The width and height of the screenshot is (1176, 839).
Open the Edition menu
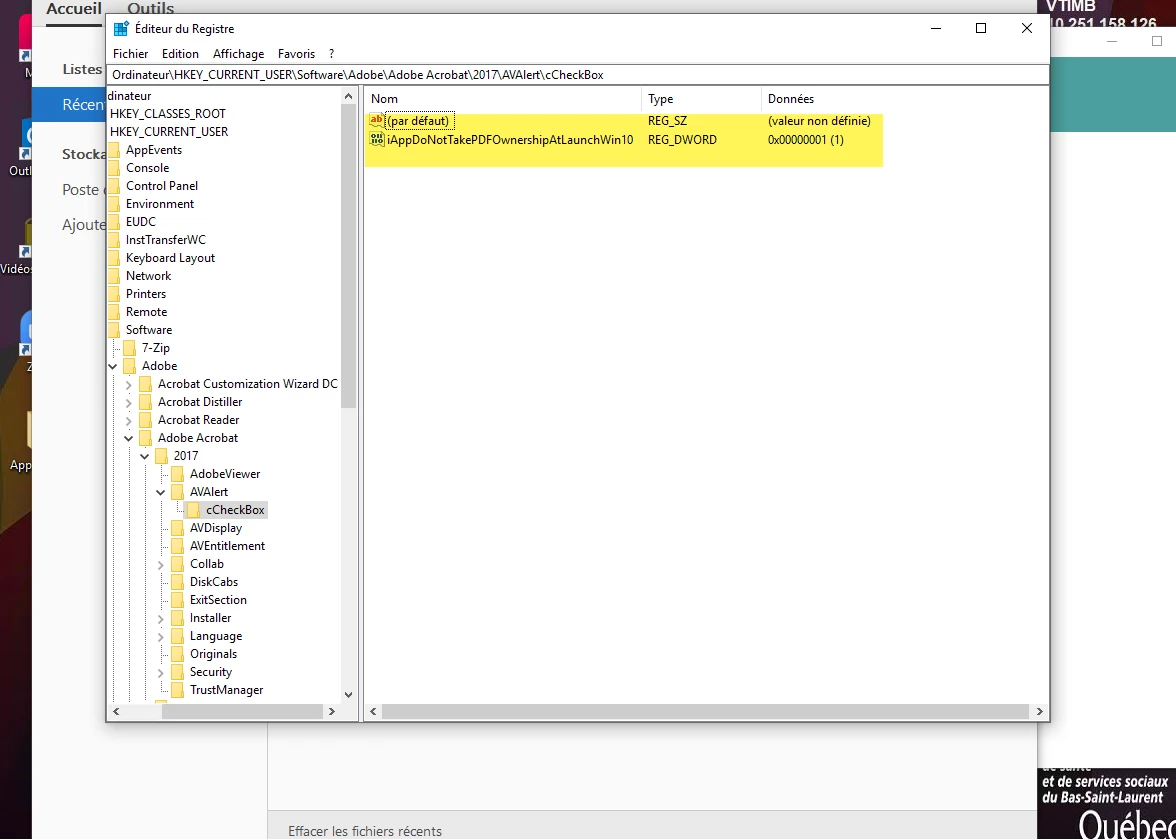click(180, 54)
